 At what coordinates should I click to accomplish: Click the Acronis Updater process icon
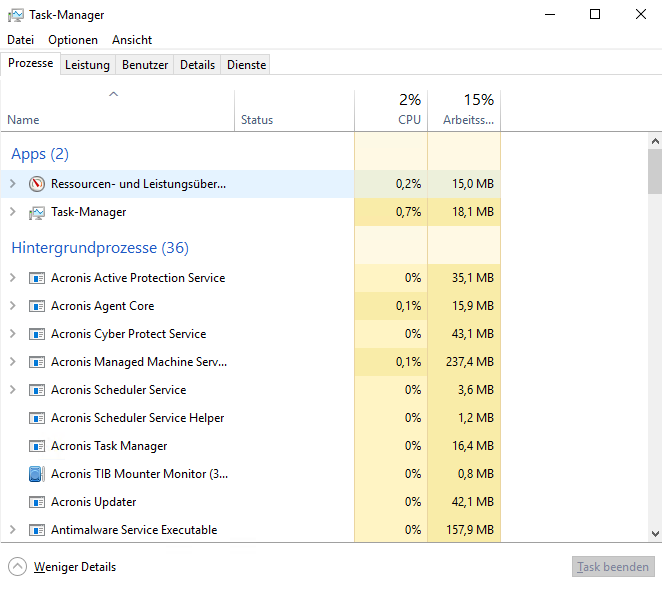(37, 502)
